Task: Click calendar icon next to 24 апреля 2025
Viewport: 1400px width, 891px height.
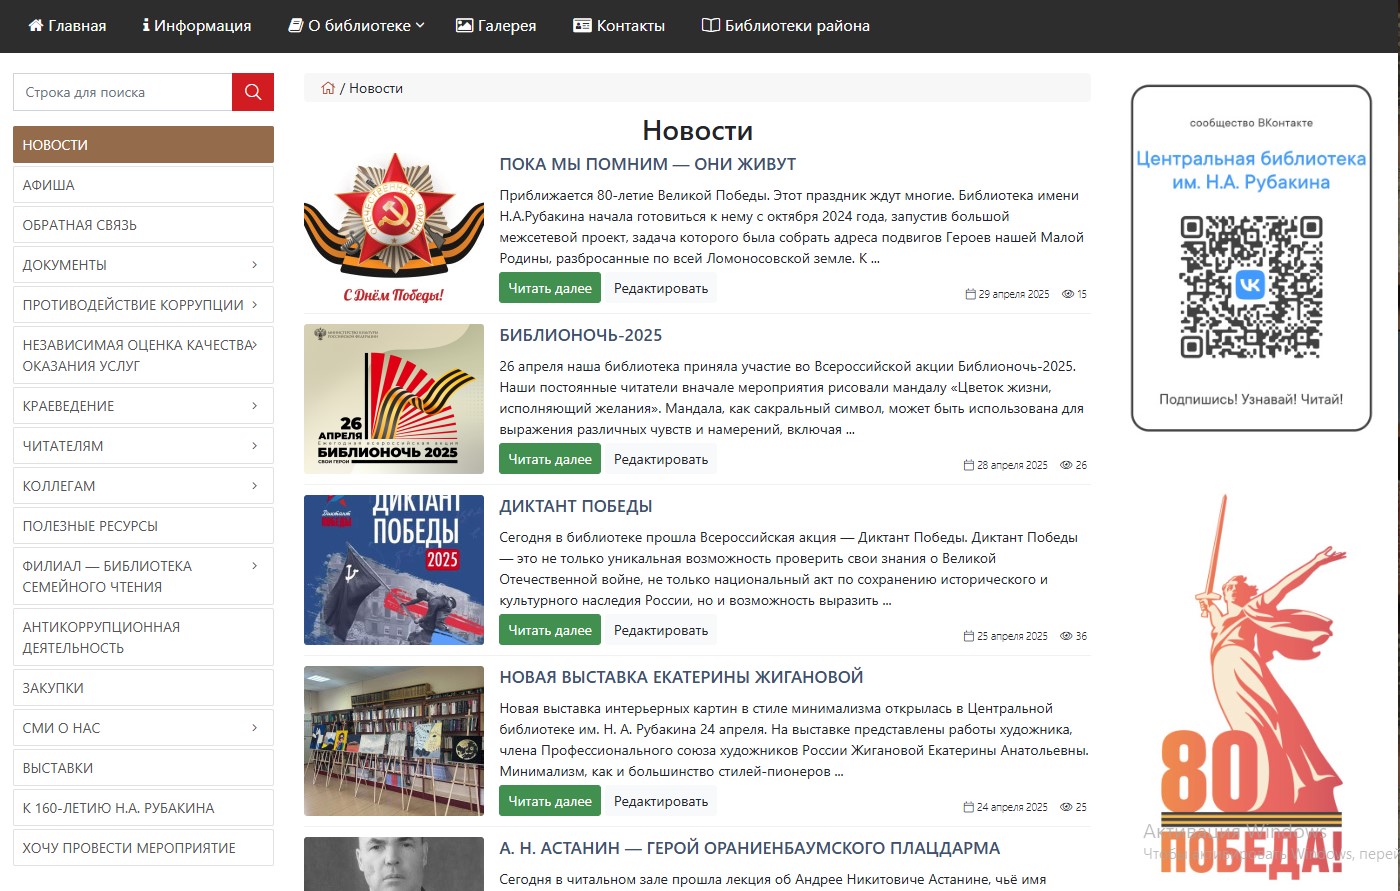Action: pyautogui.click(x=968, y=807)
